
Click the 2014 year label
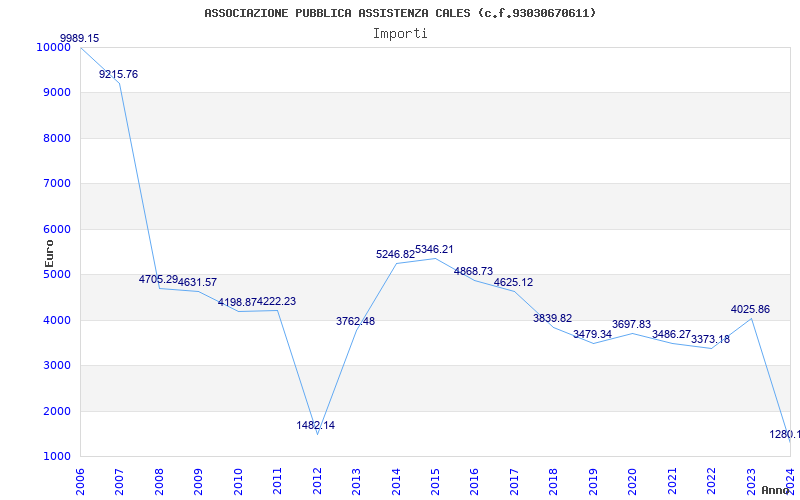click(396, 481)
